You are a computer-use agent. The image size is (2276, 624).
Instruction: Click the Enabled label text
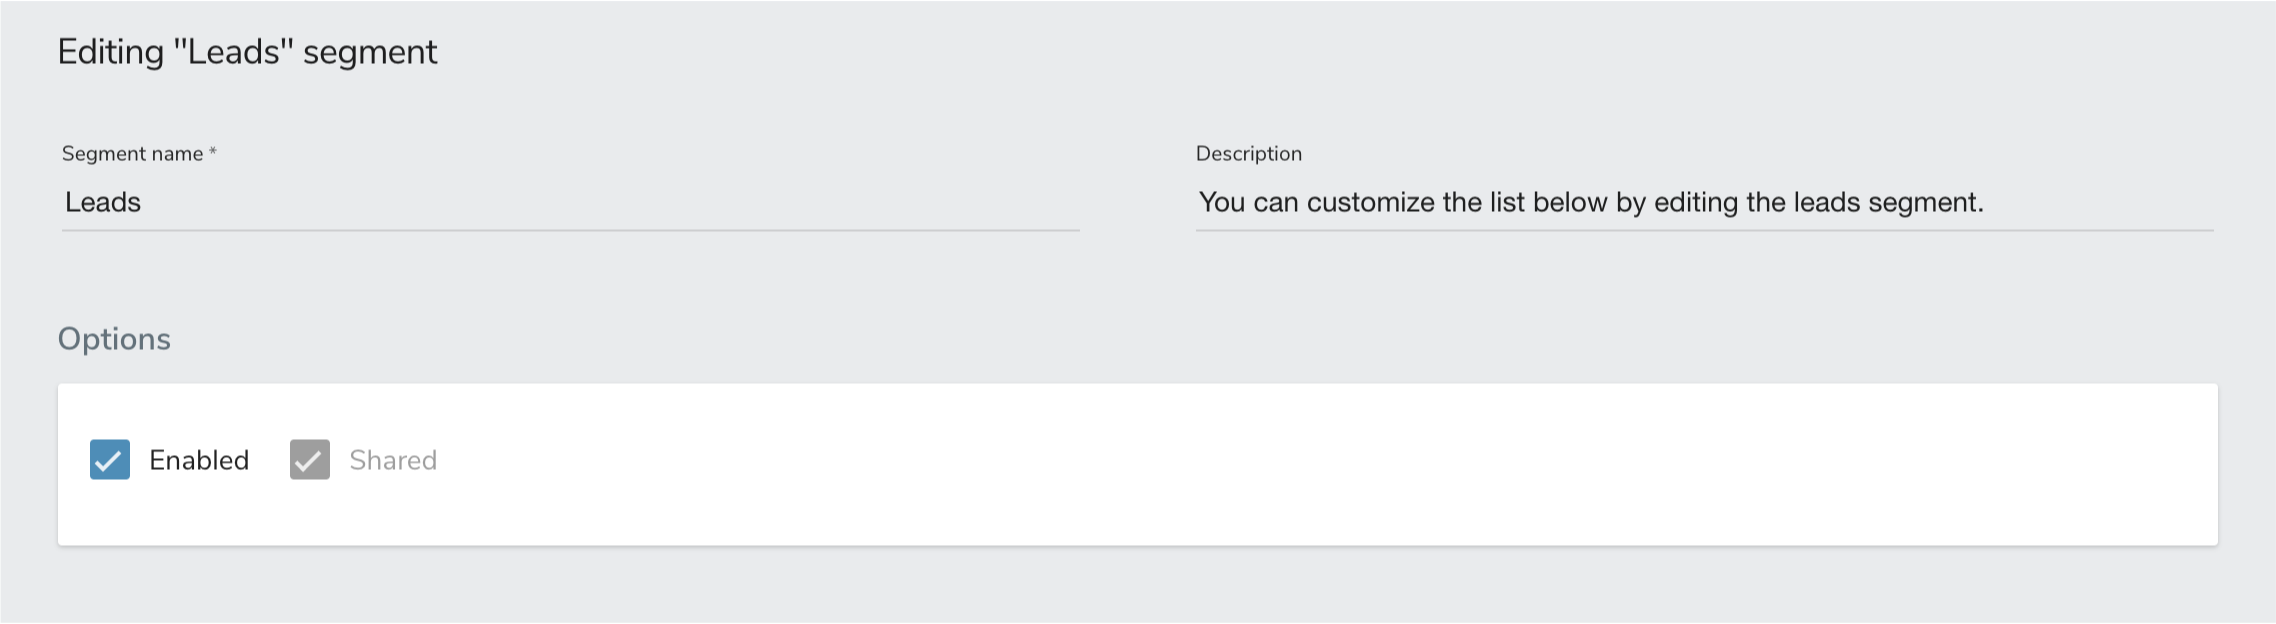pos(199,460)
